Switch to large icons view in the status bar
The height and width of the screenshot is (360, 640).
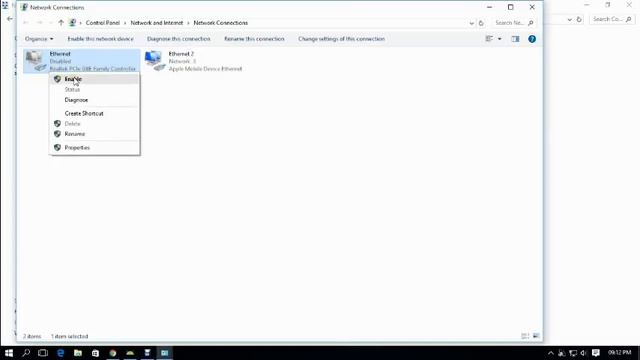[536, 336]
